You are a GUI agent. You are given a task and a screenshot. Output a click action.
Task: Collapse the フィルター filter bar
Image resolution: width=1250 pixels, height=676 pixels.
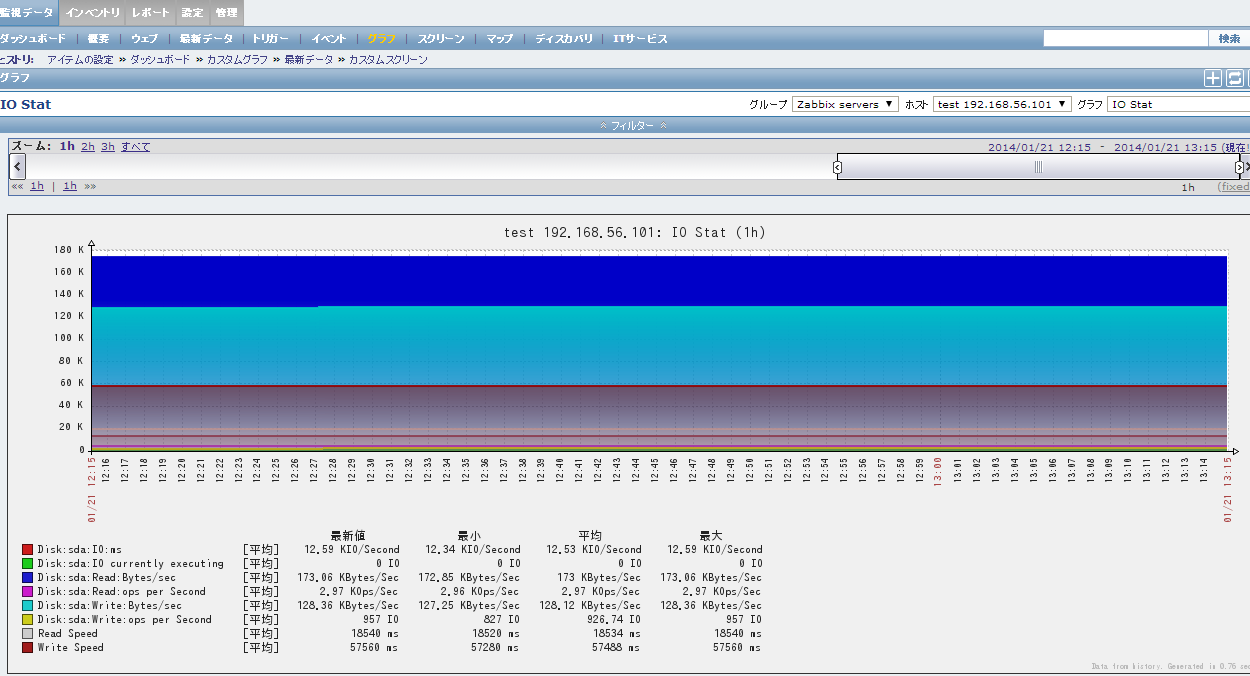633,125
